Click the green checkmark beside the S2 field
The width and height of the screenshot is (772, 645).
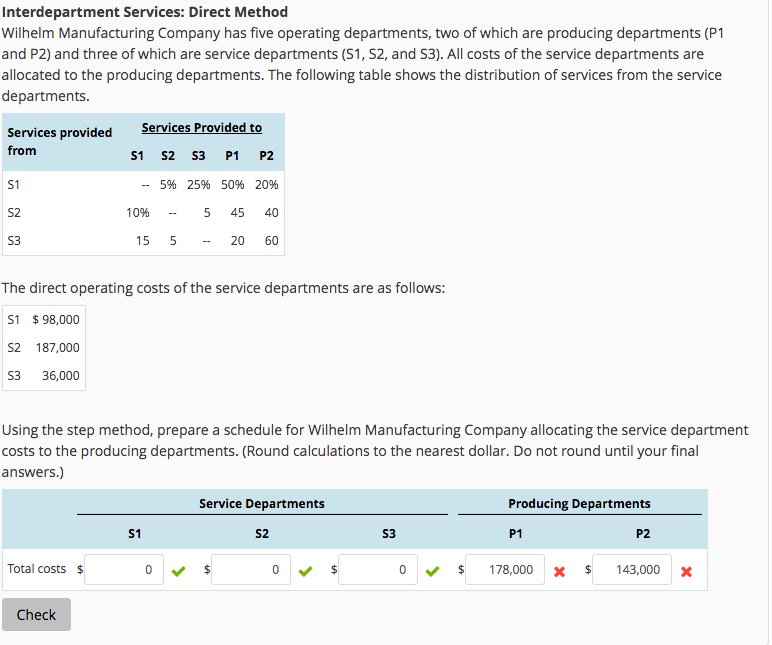(x=305, y=571)
